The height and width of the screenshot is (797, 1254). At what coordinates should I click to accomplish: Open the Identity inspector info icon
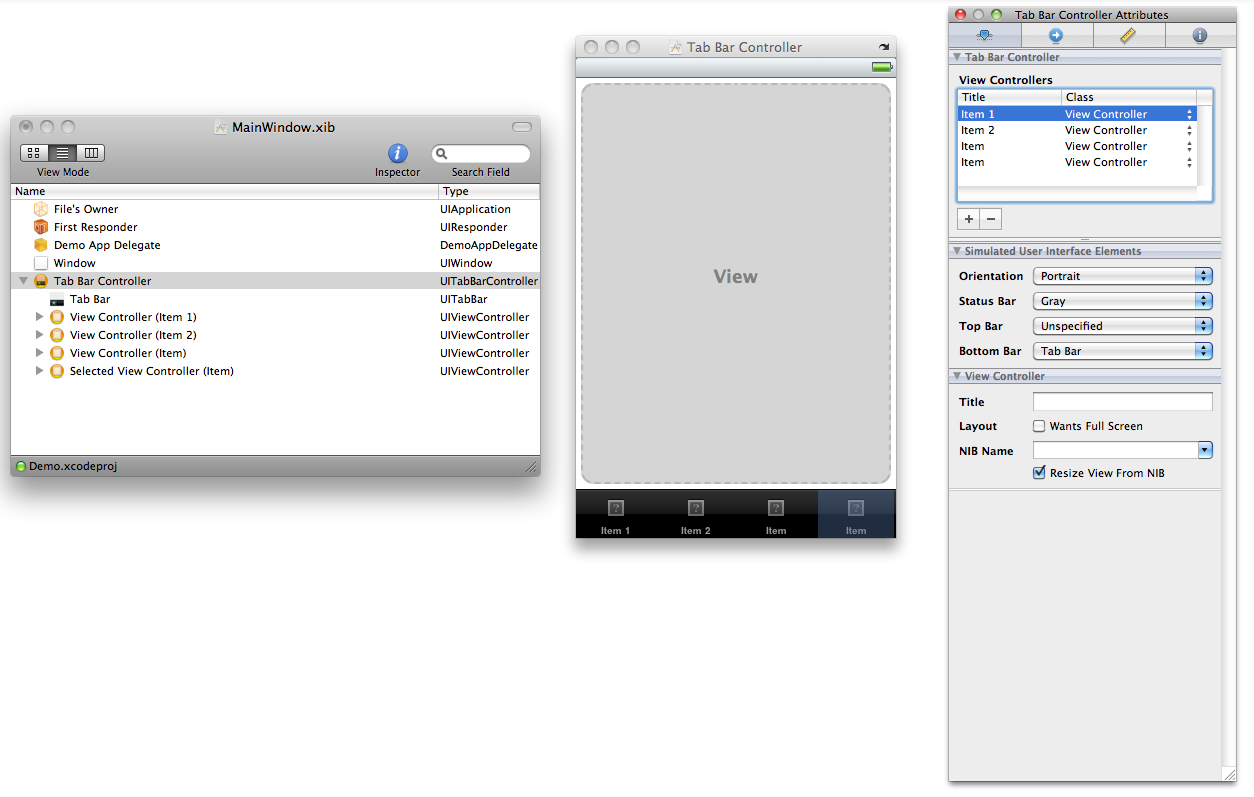pos(1198,35)
